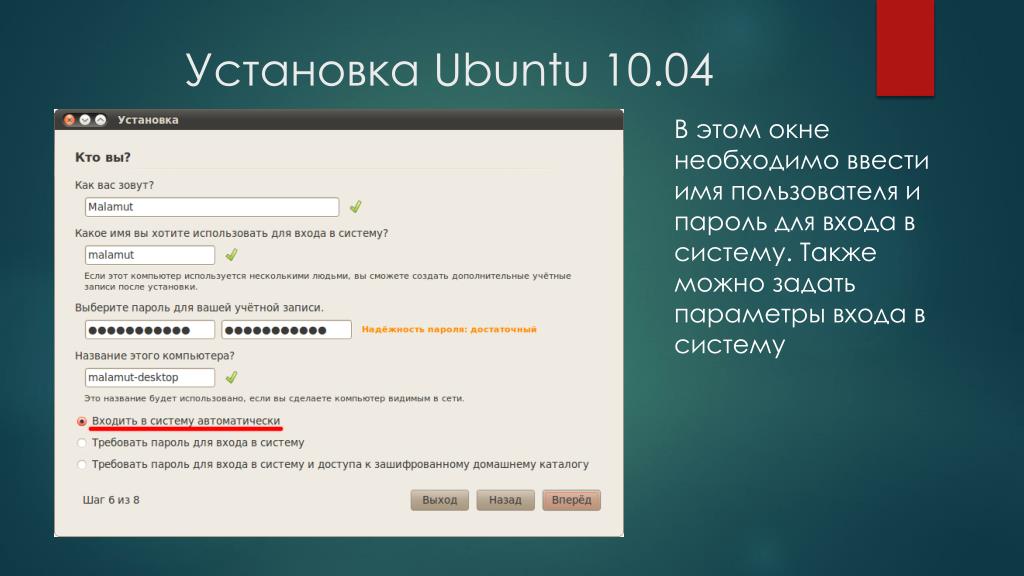Focus the full name field 'Malamut'

pos(212,207)
